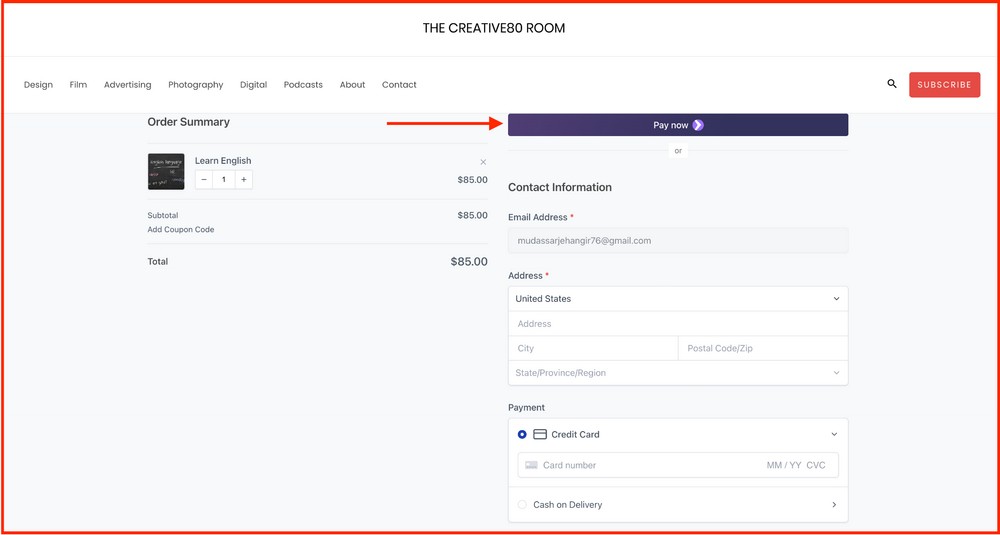The image size is (1000, 535).
Task: Click the Order Summary heading
Action: click(188, 122)
